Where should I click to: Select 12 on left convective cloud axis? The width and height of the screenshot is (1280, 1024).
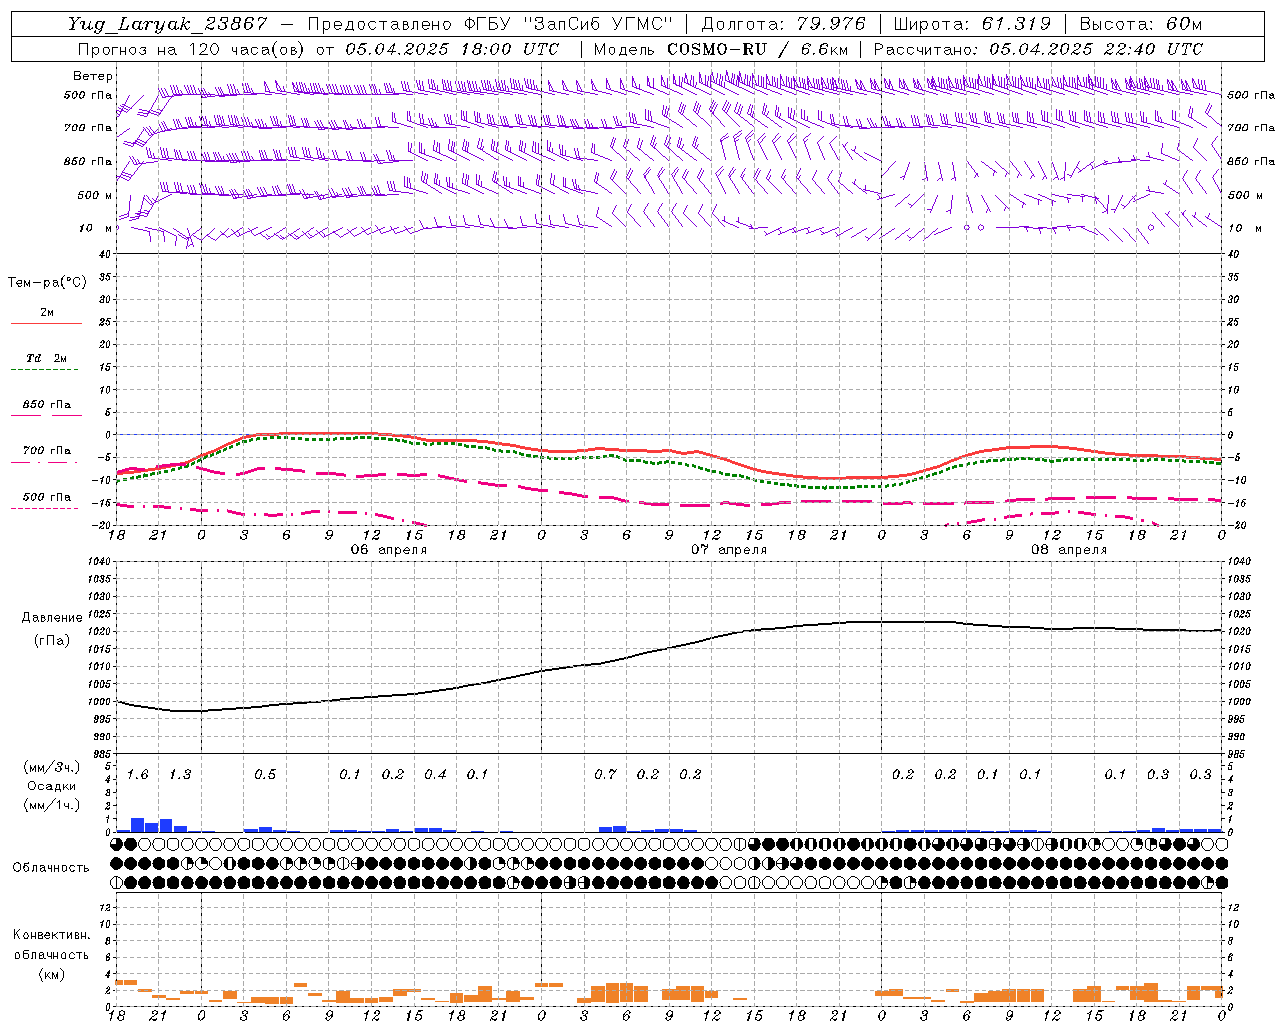(x=105, y=907)
